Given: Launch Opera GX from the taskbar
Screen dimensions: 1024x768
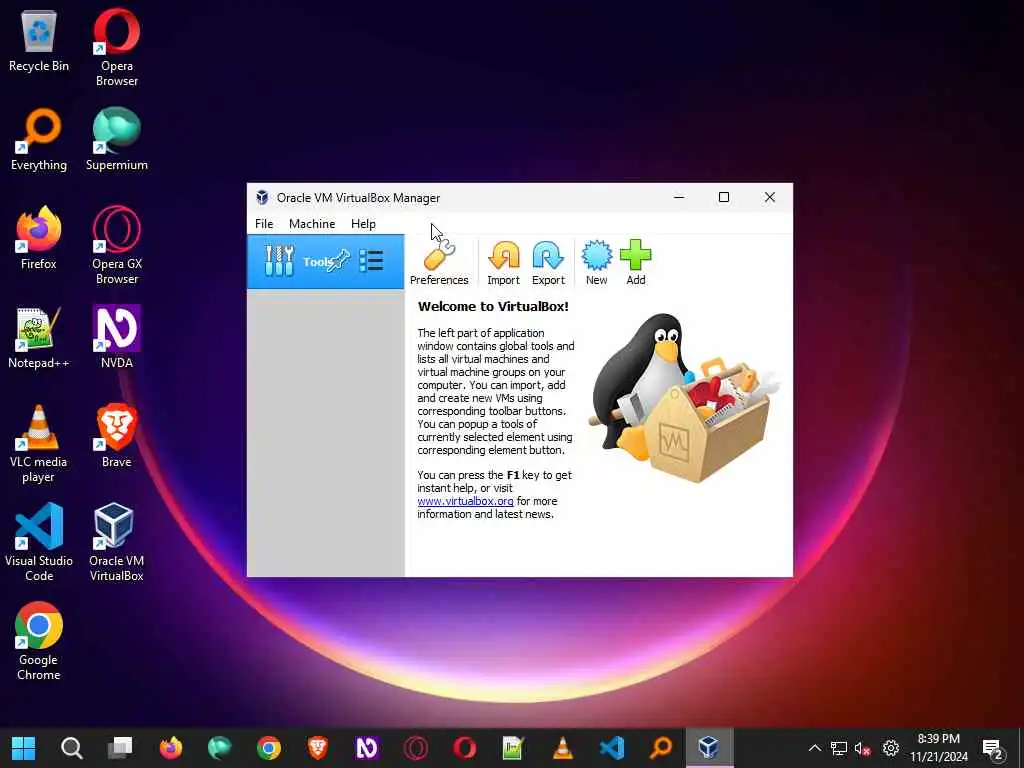Looking at the screenshot, I should tap(415, 748).
